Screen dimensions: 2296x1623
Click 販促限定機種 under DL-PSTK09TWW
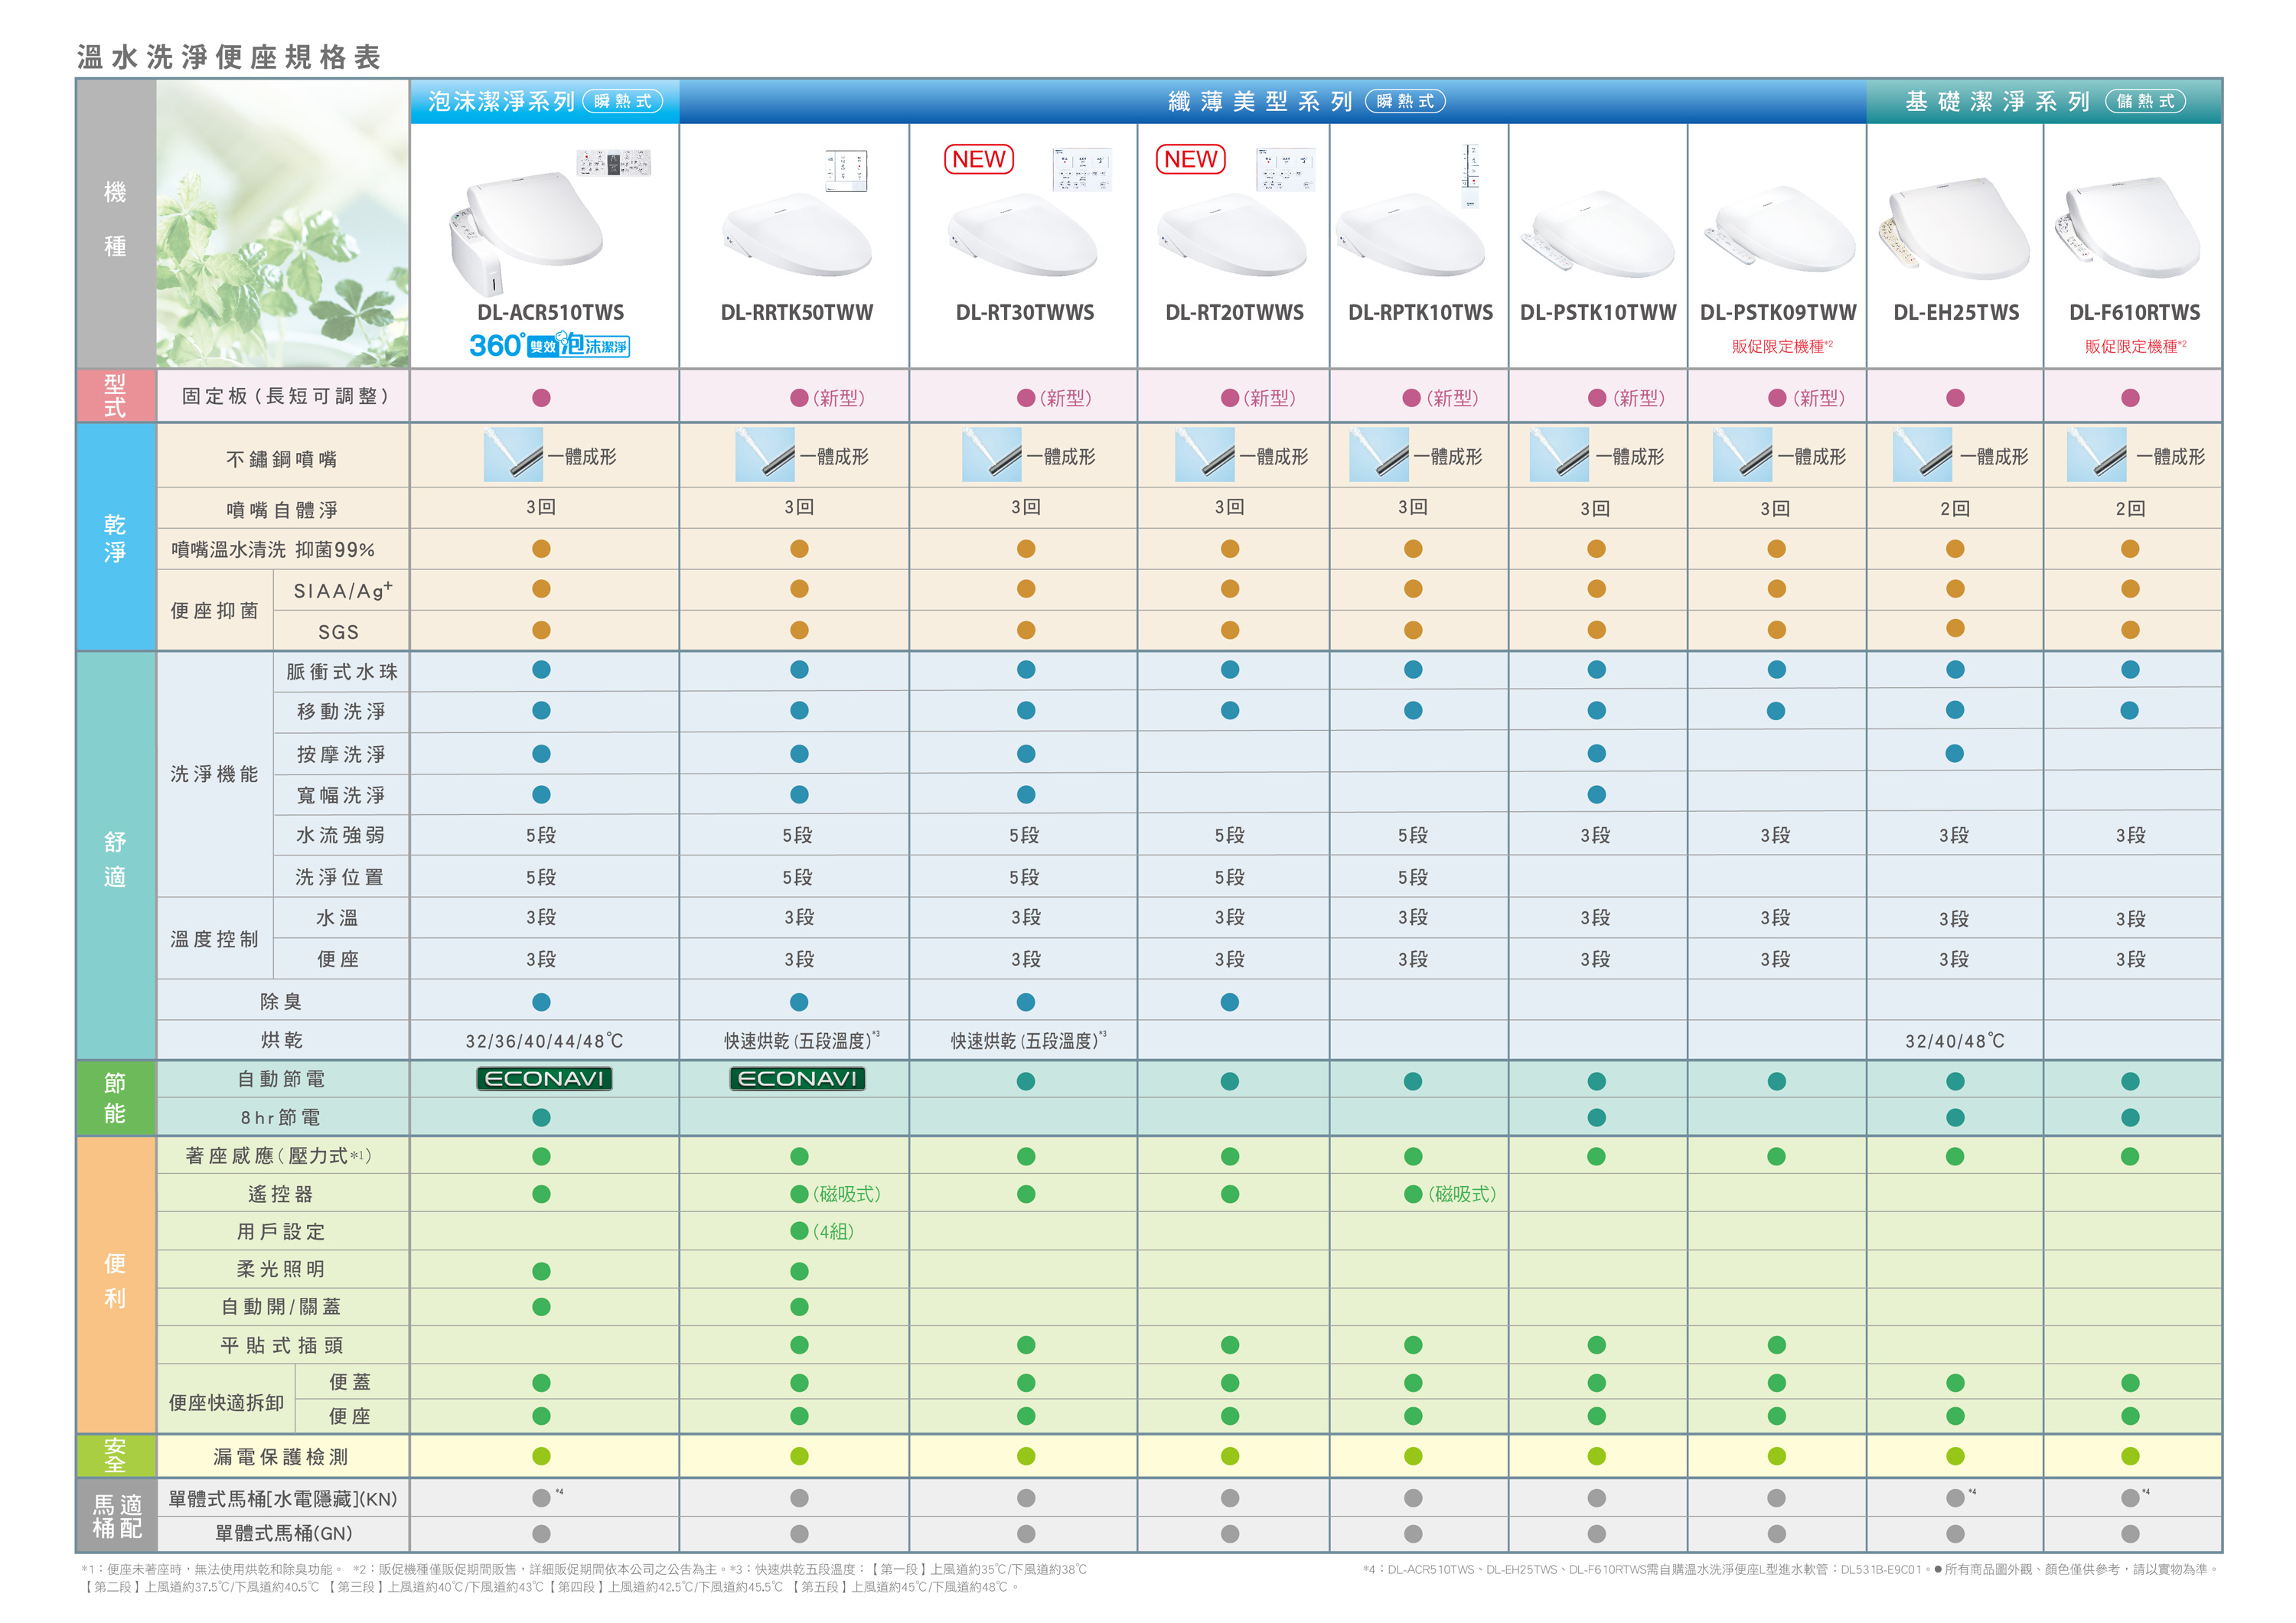pos(1782,346)
